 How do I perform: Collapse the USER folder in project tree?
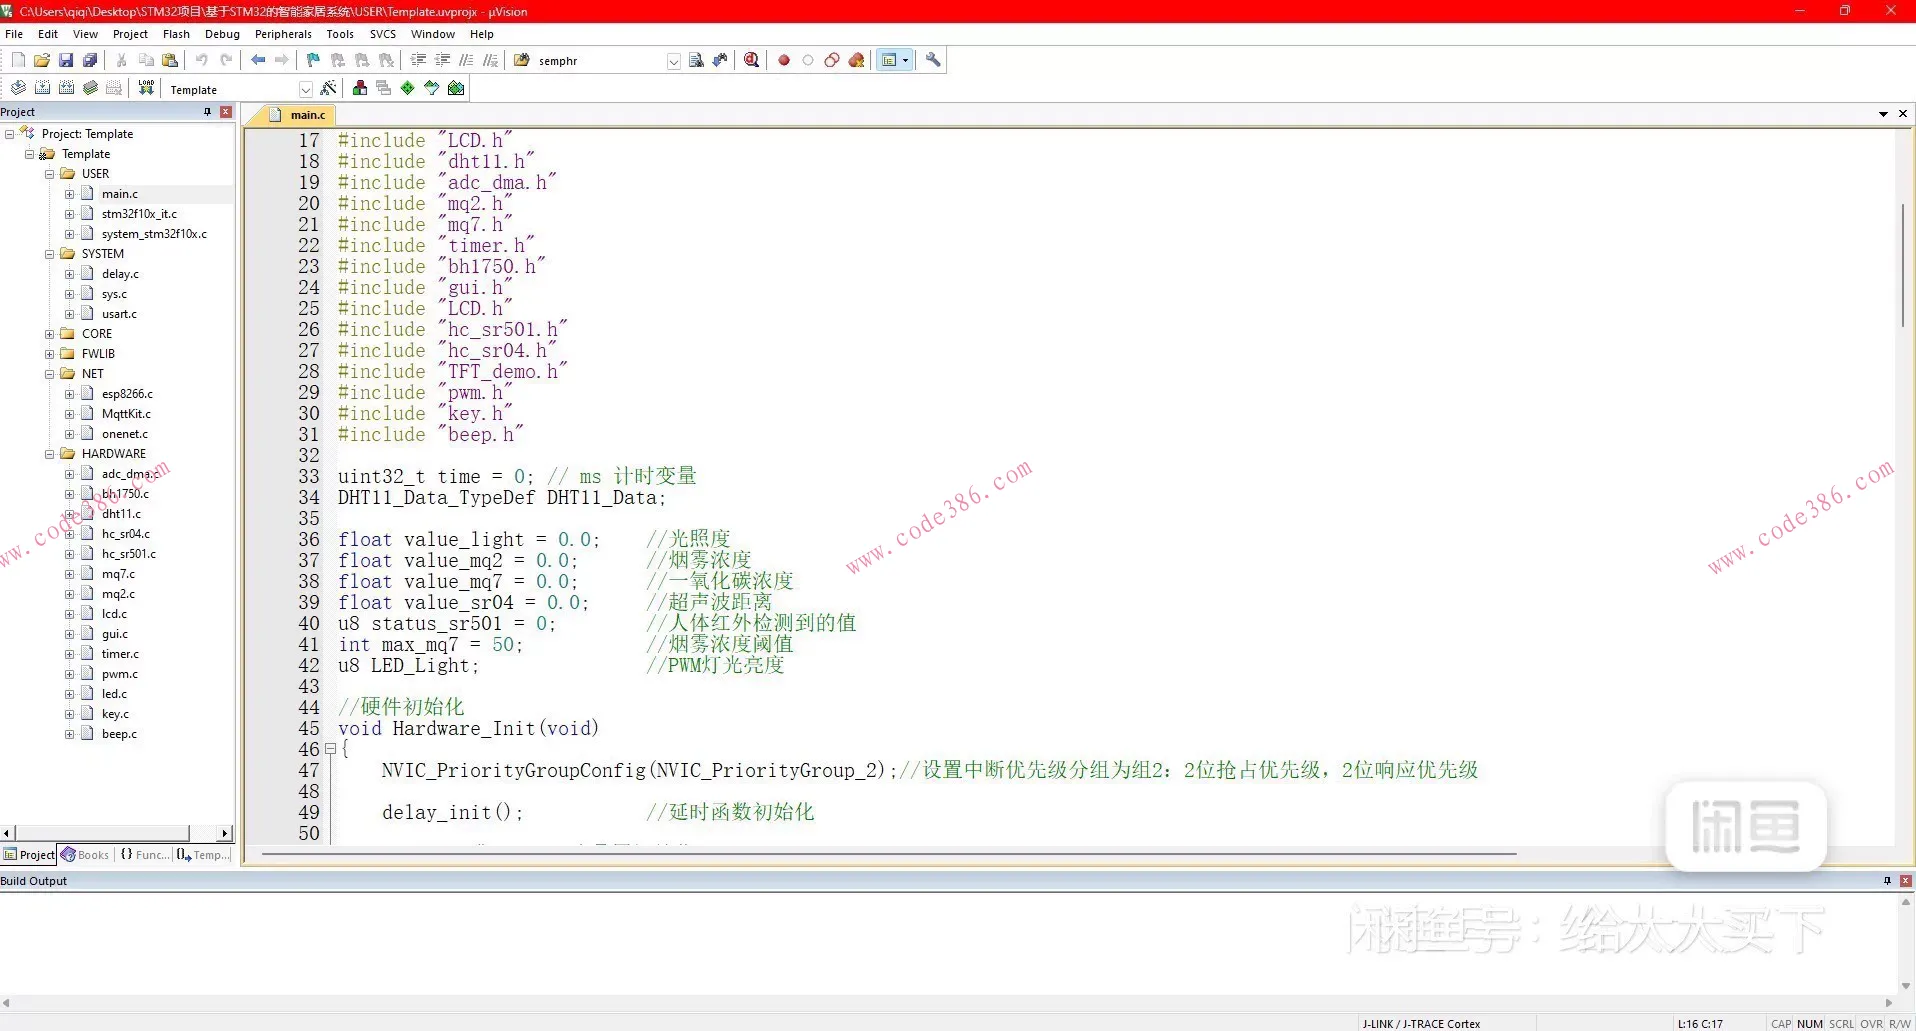49,174
